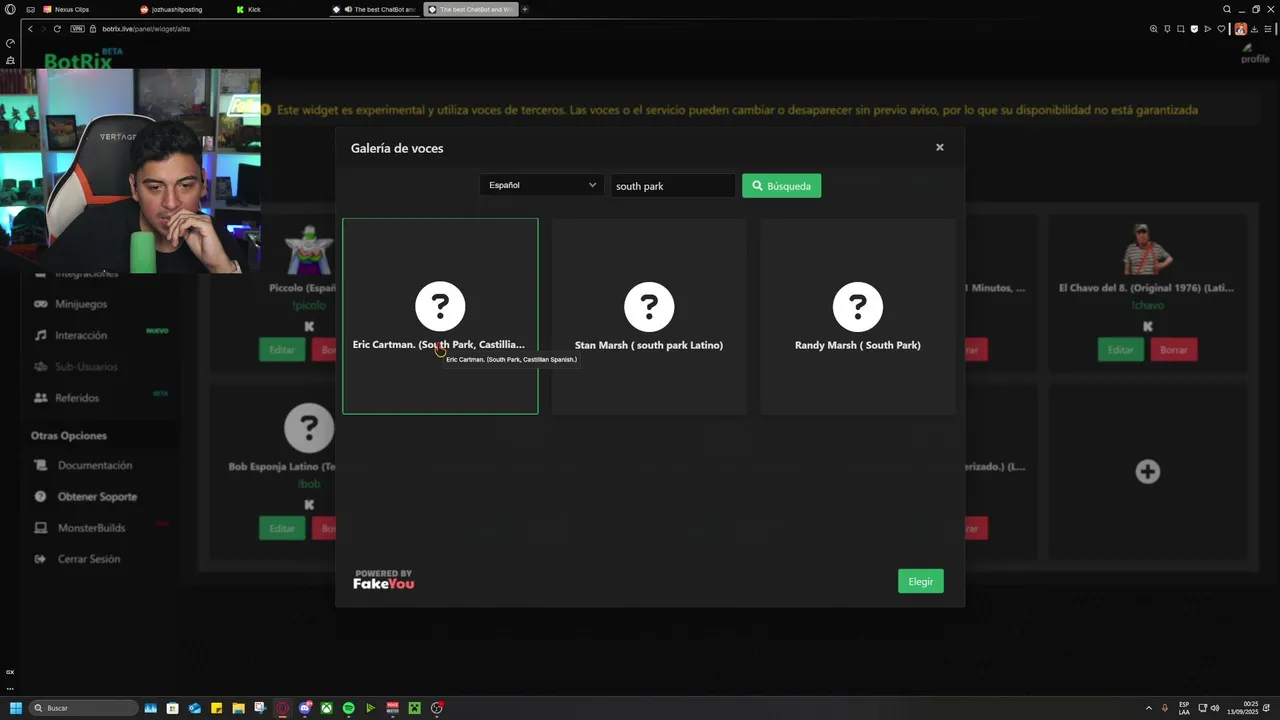Click the BotRix profile image
1280x720 pixels.
1254,54
